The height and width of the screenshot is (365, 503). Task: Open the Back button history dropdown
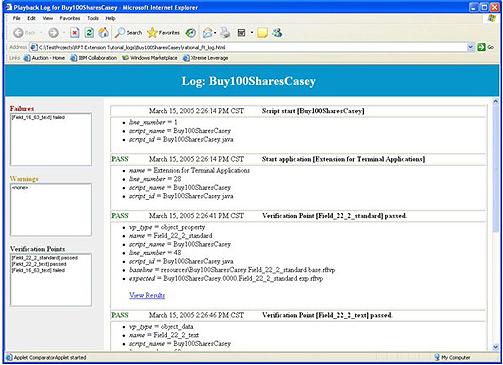[41, 33]
